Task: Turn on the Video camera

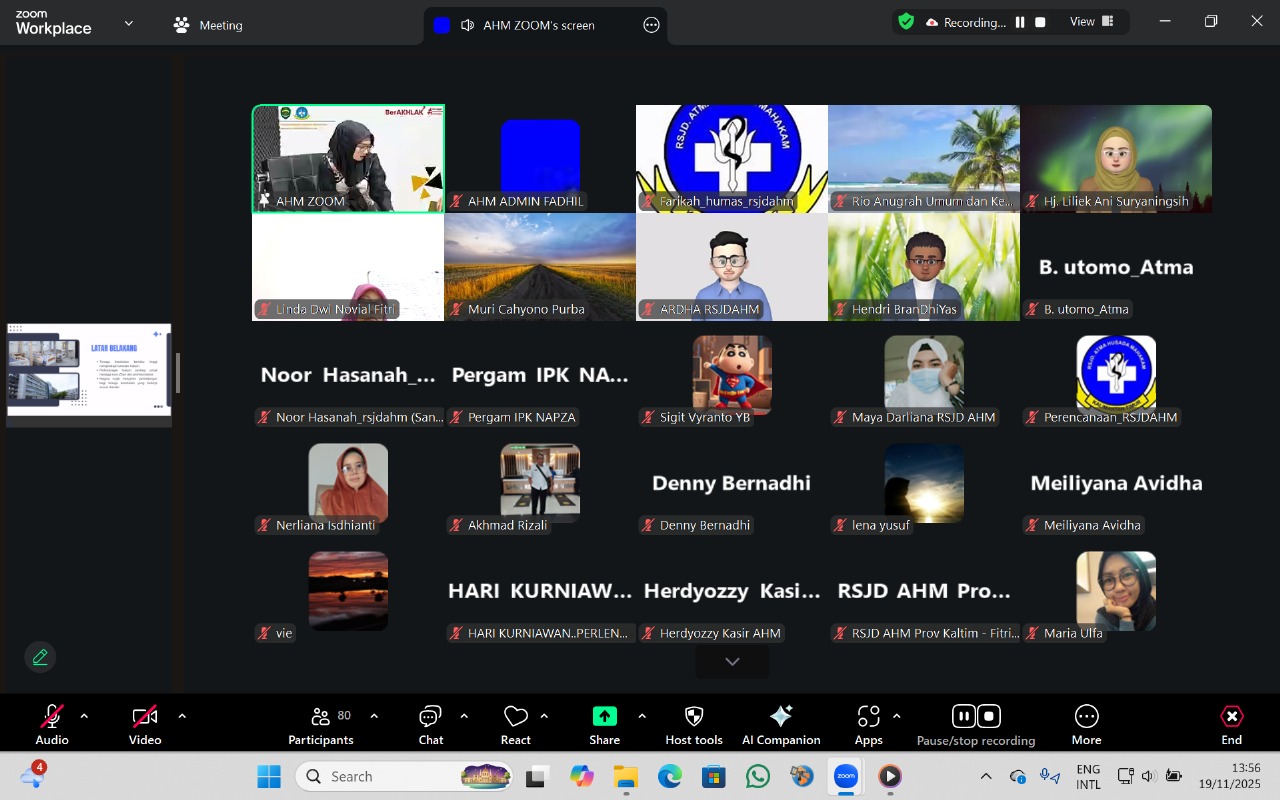Action: pos(145,724)
